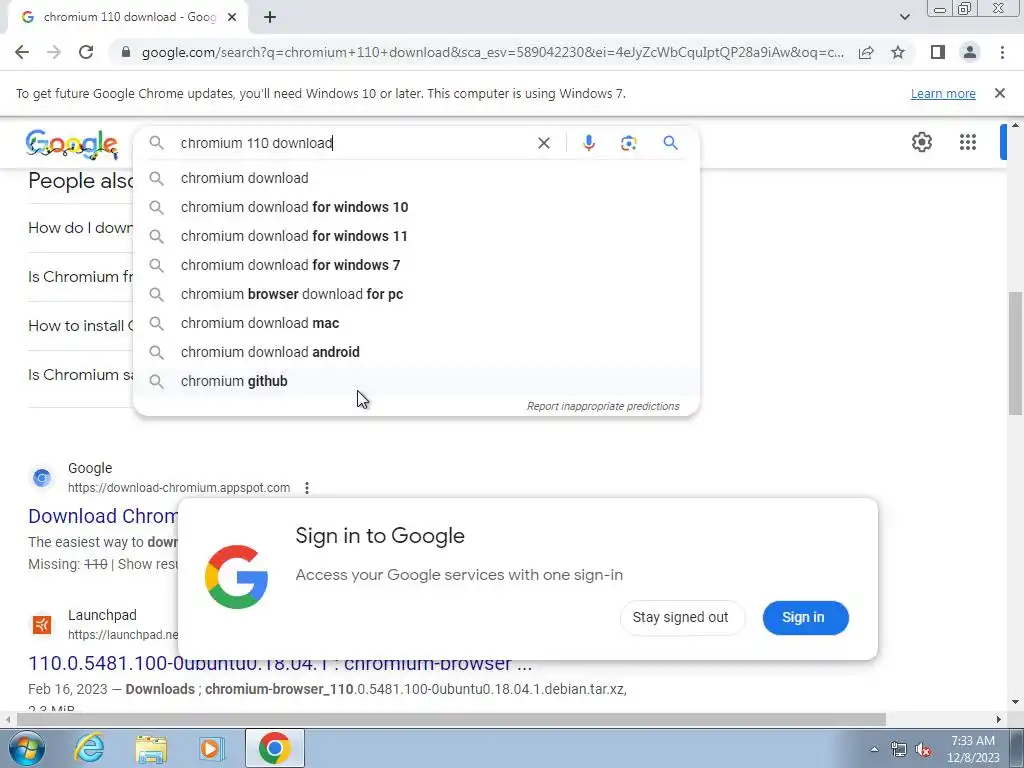Viewport: 1024px width, 768px height.
Task: Bookmark this page with the star icon
Action: 898,52
